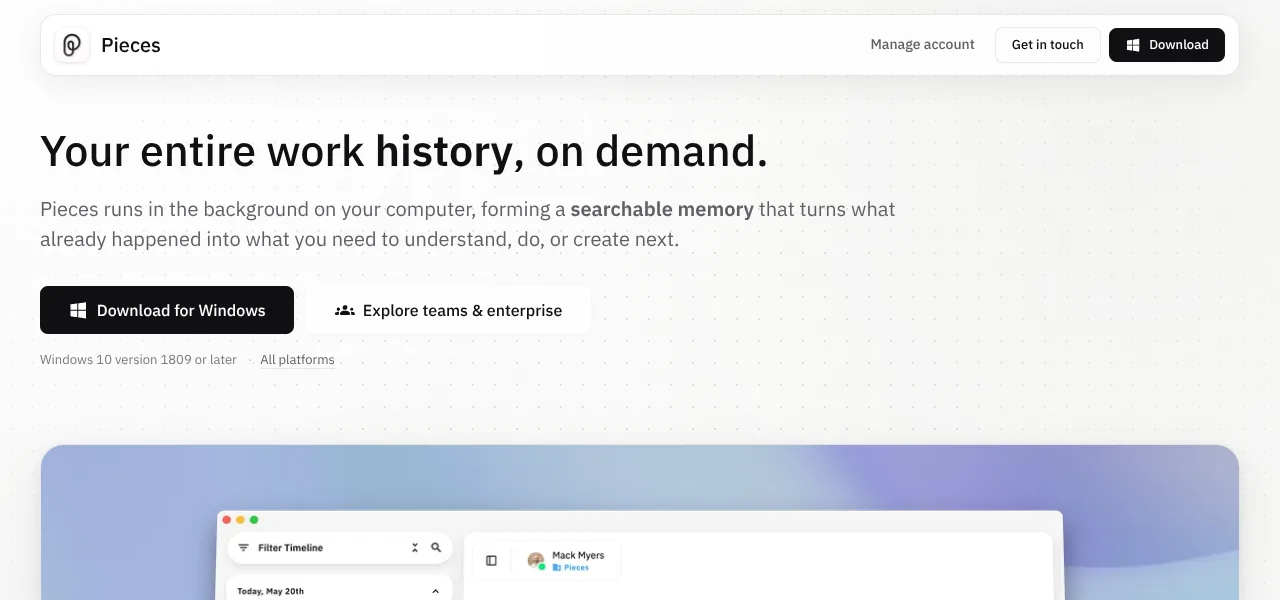Click the Filter Timeline field in mockup
Screen dimensions: 1280x600
[x=340, y=548]
